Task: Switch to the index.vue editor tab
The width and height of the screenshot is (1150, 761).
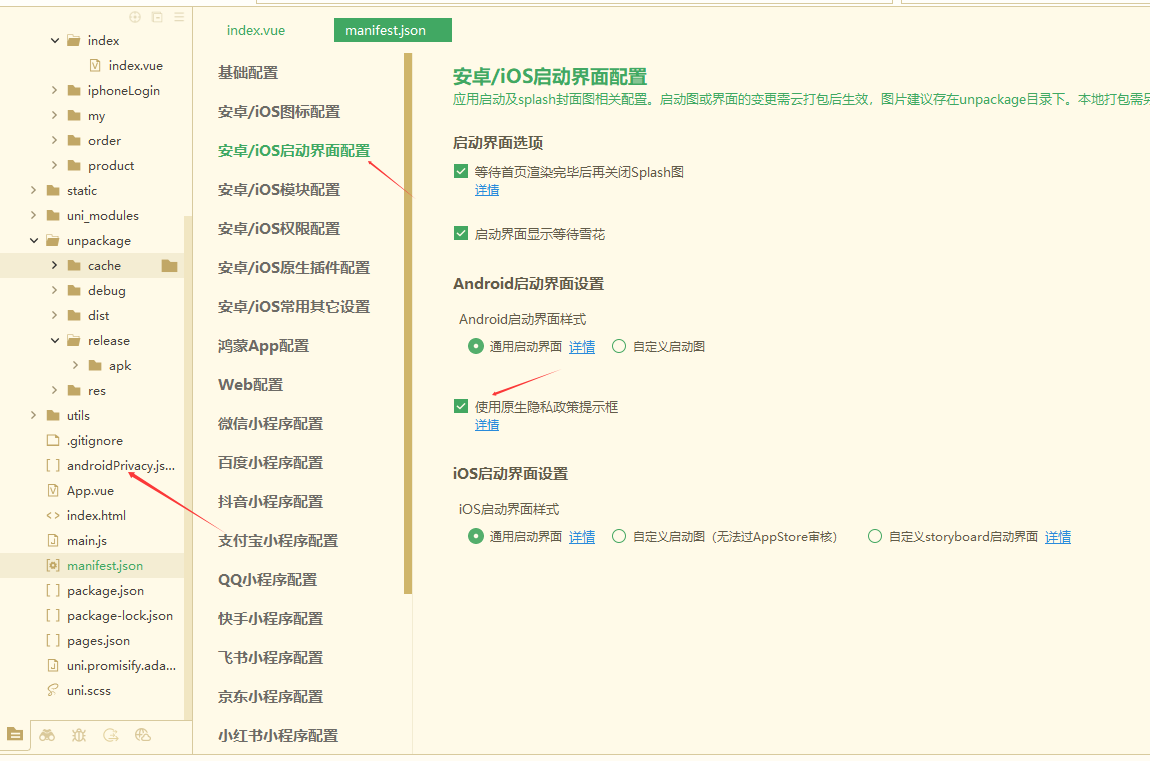Action: click(x=256, y=30)
